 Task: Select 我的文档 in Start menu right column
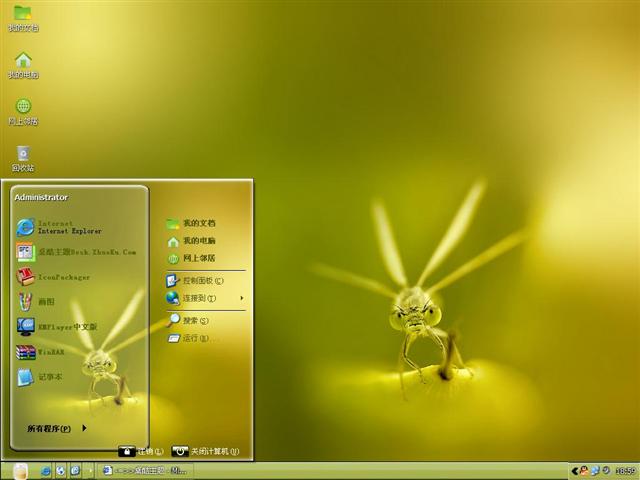click(x=191, y=223)
